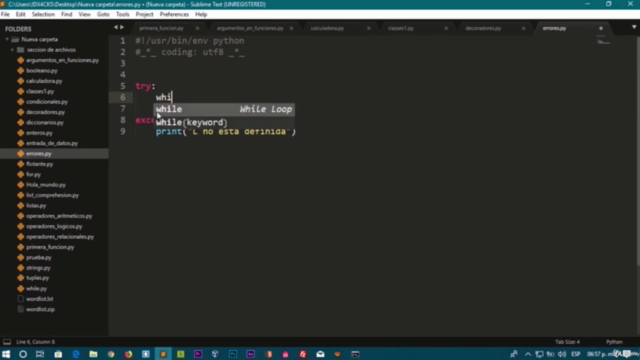Open entrada_de_datos.py in the sidebar
Screen dimensions: 640x360
click(x=52, y=143)
